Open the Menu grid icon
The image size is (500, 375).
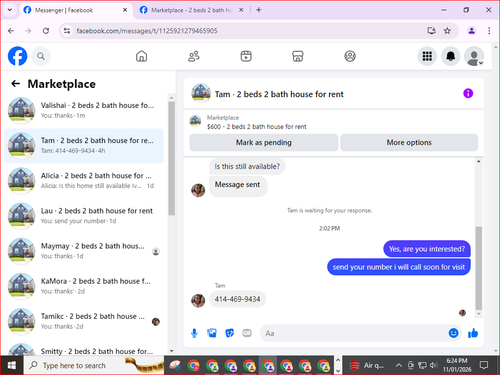click(x=427, y=56)
